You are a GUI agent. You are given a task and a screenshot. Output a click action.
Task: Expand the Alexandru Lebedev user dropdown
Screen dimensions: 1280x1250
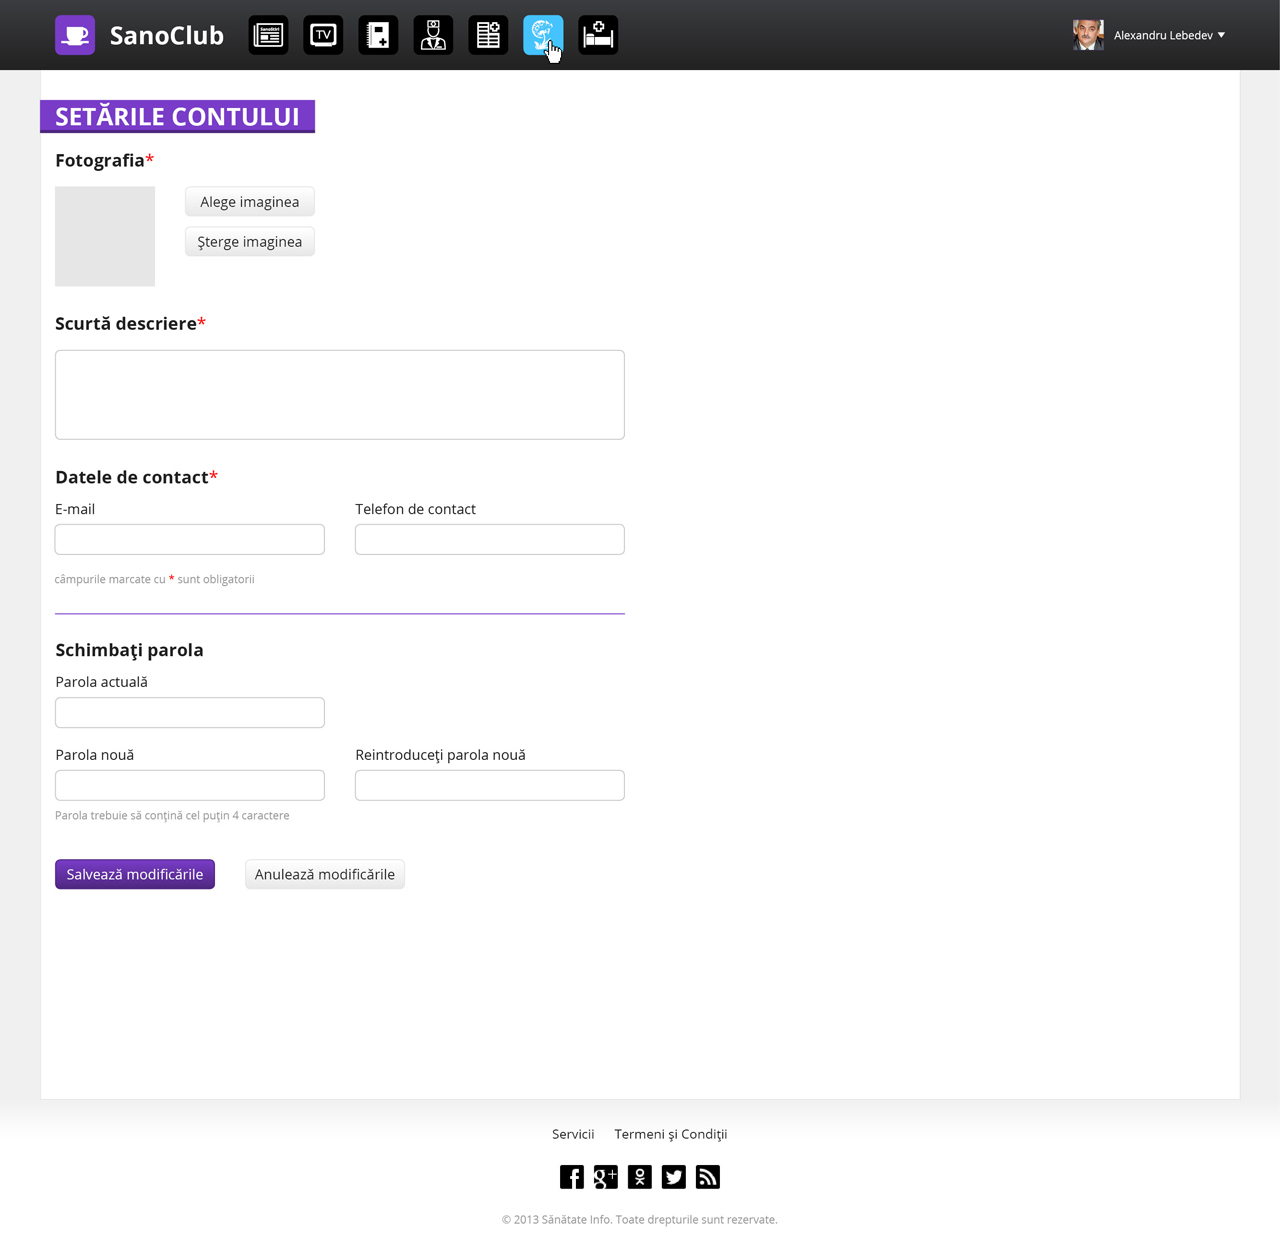1168,35
